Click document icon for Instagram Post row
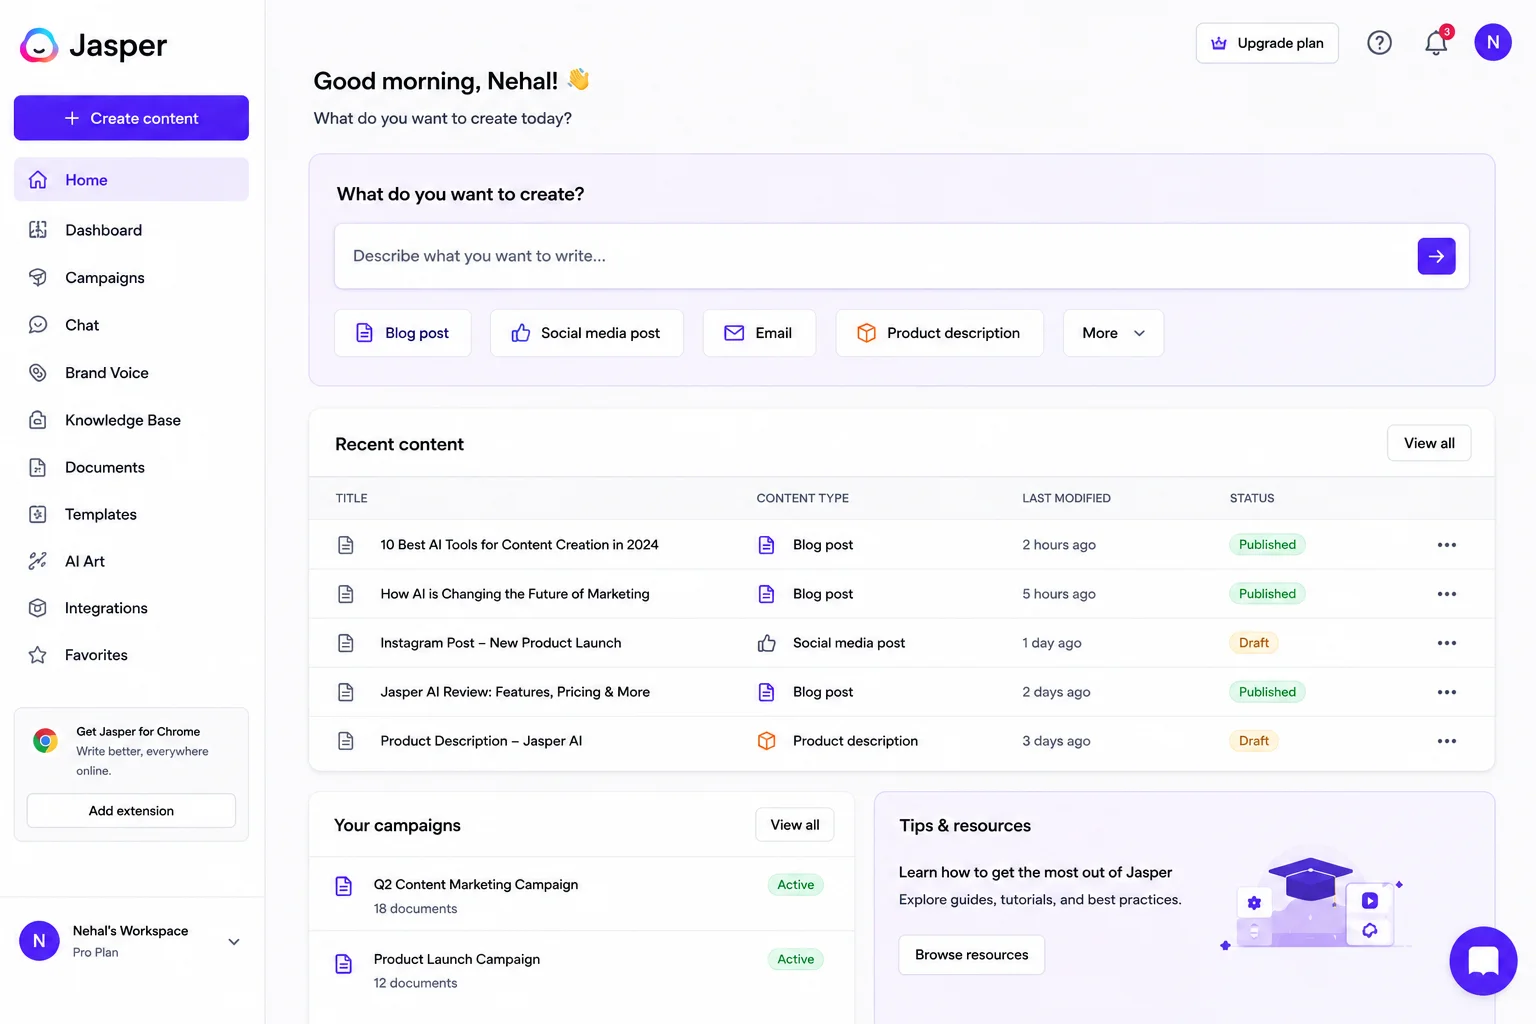 click(346, 643)
